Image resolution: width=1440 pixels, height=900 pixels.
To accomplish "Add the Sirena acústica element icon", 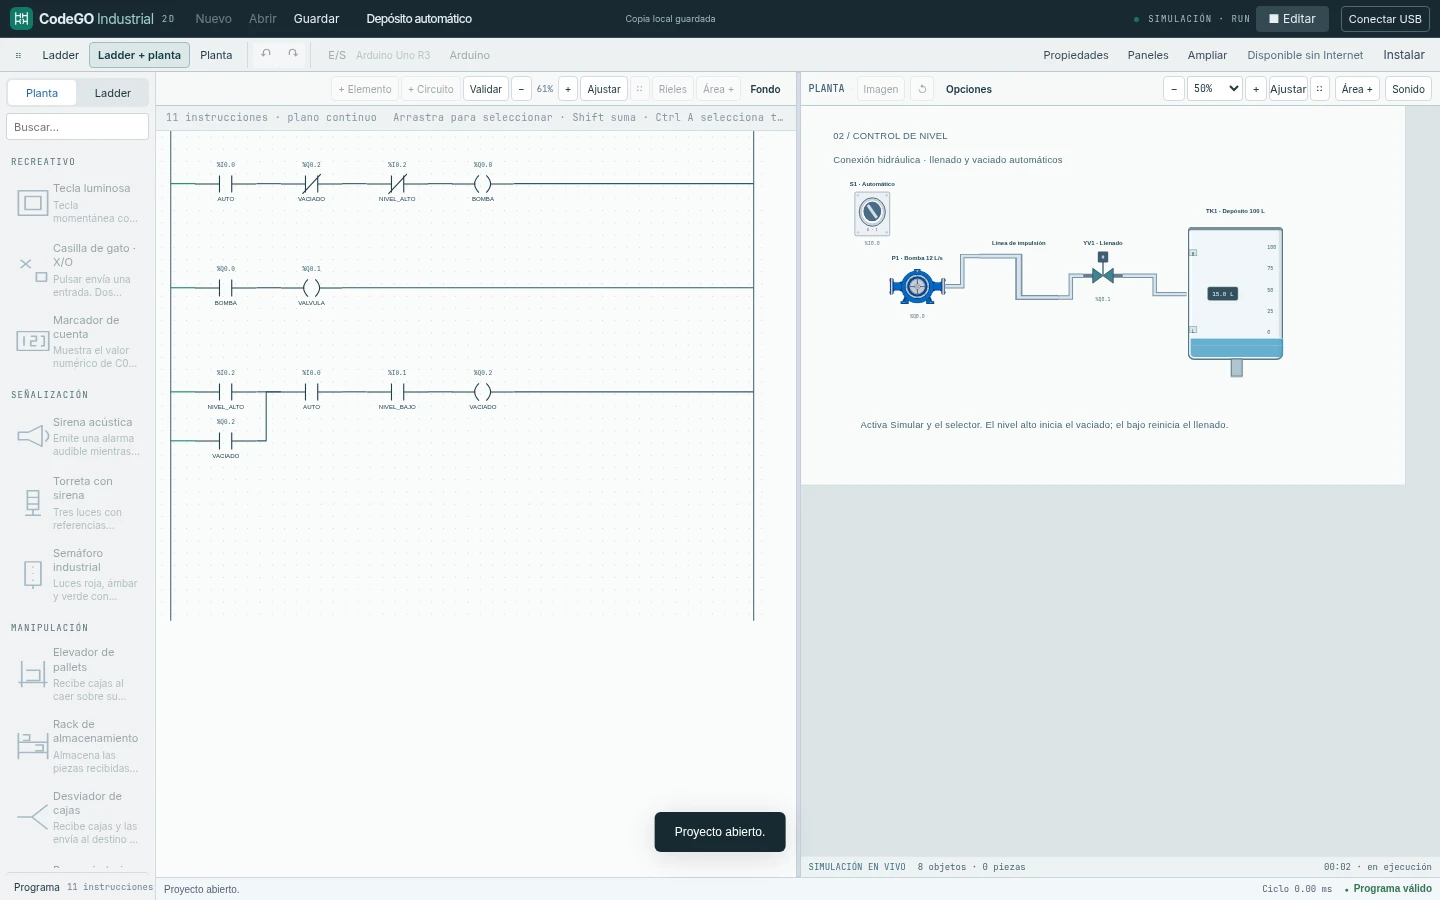I will 33,436.
